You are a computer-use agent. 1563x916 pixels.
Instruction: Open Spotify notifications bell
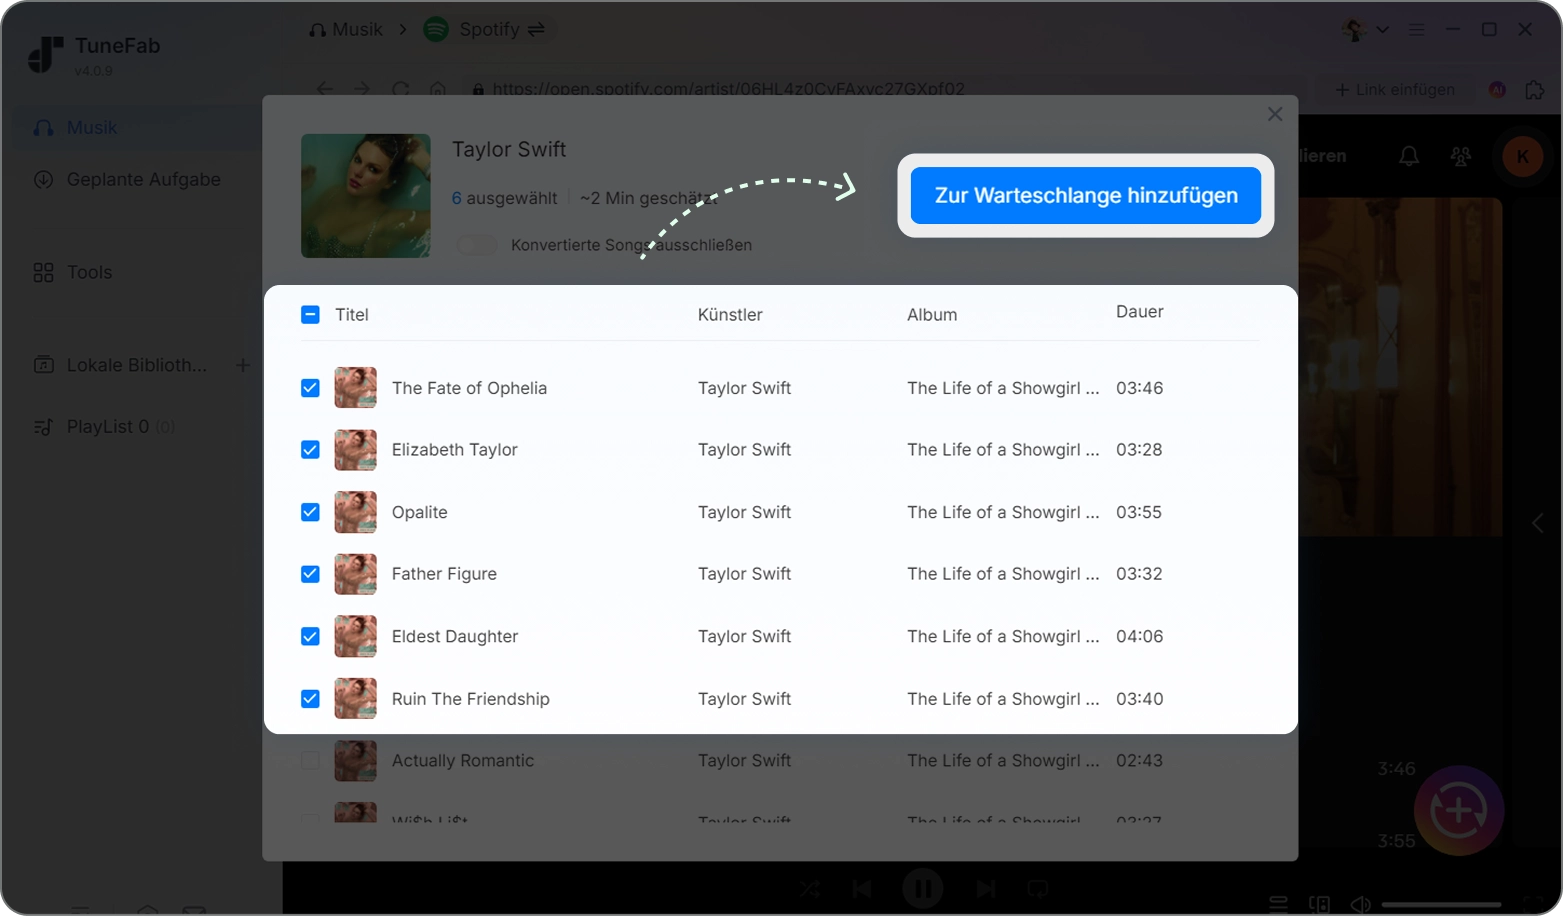[x=1409, y=156]
